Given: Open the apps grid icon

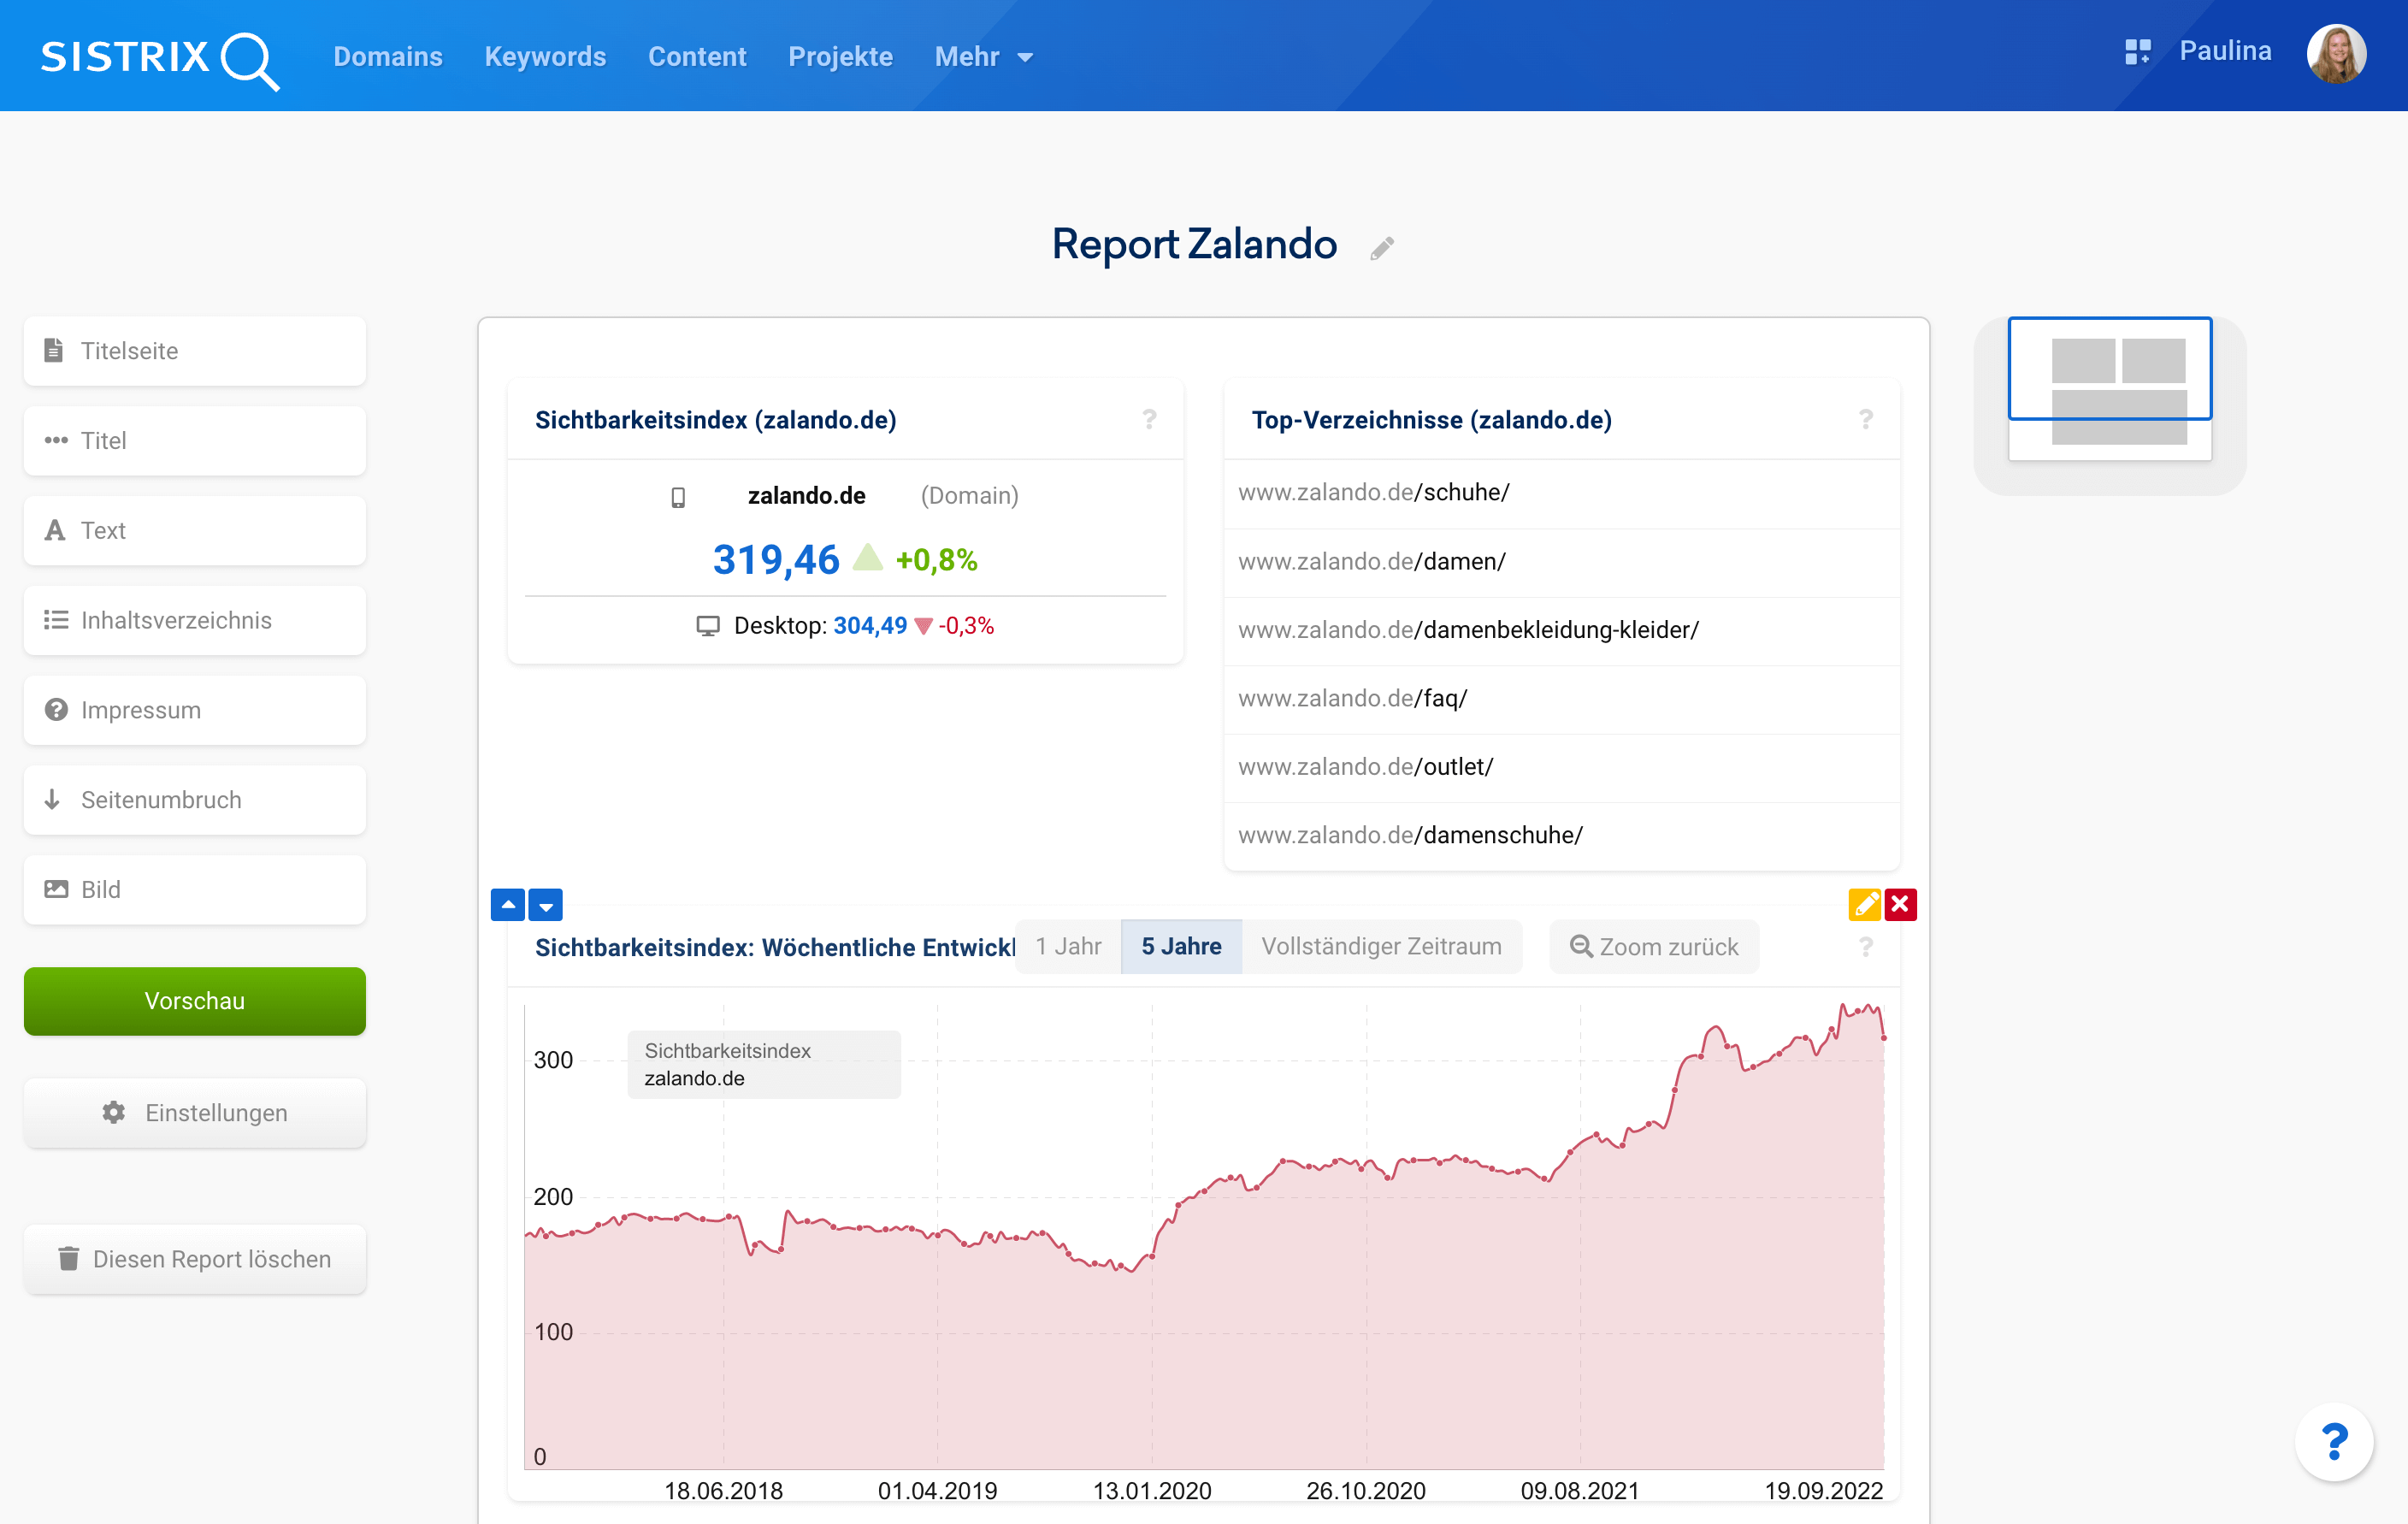Looking at the screenshot, I should pyautogui.click(x=2137, y=52).
